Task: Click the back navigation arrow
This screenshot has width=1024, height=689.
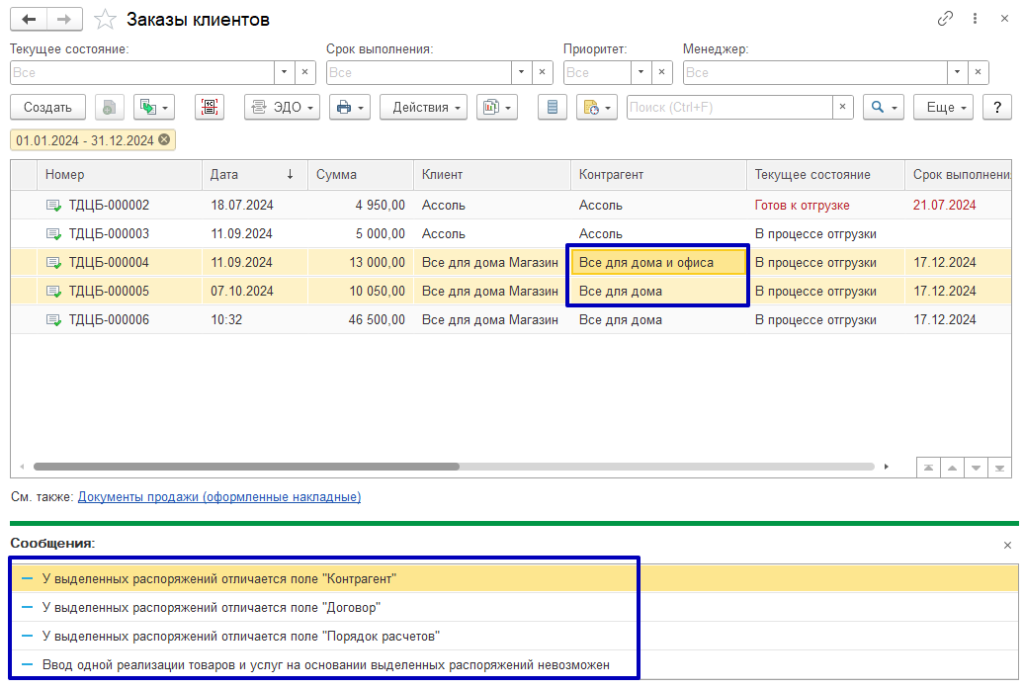Action: pyautogui.click(x=29, y=19)
